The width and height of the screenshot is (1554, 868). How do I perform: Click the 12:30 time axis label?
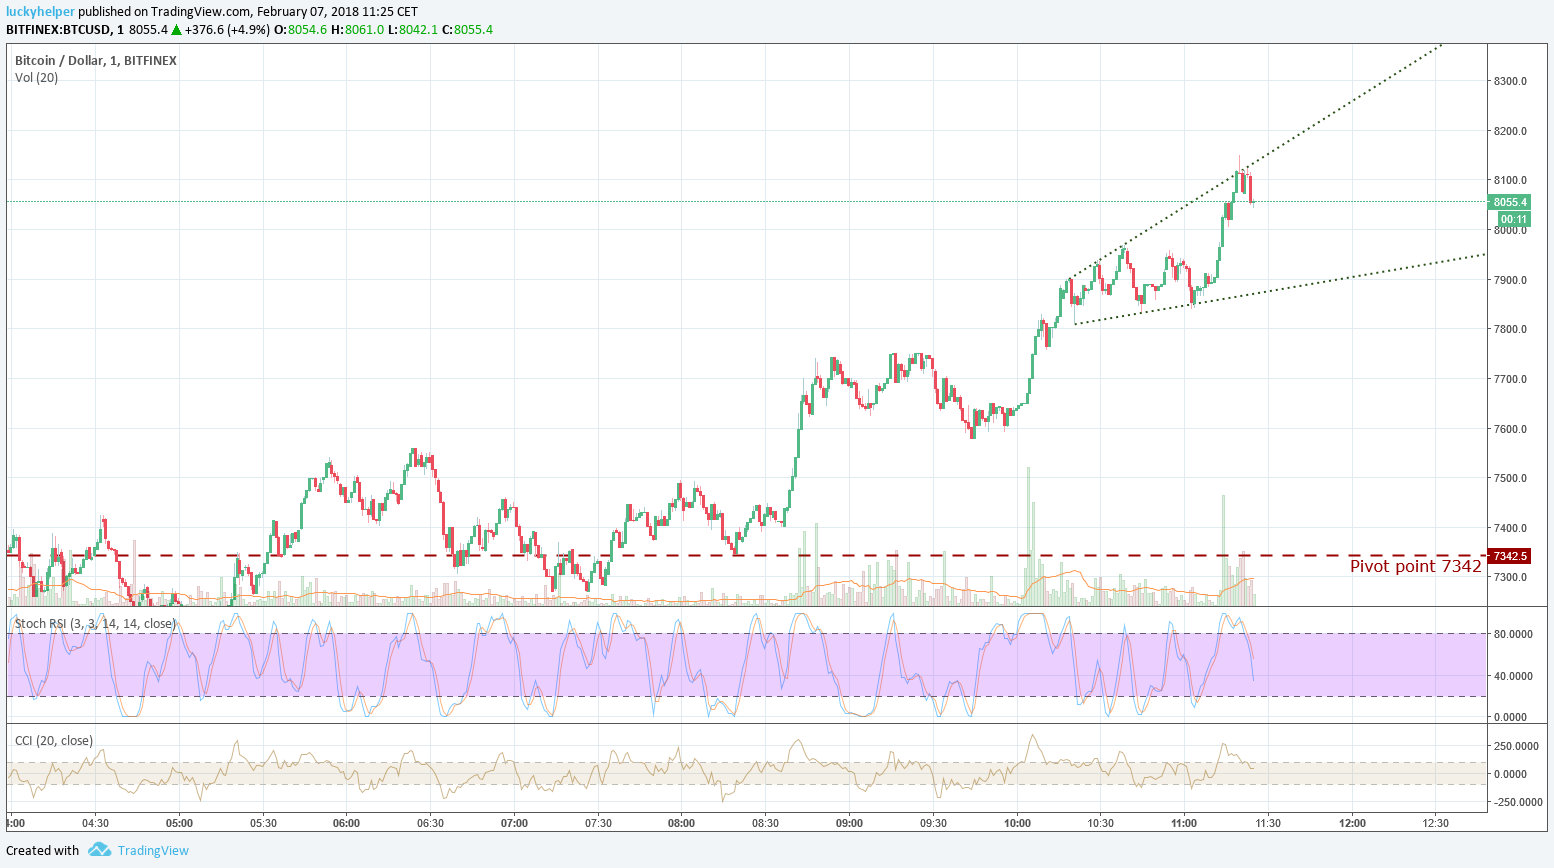click(1435, 823)
